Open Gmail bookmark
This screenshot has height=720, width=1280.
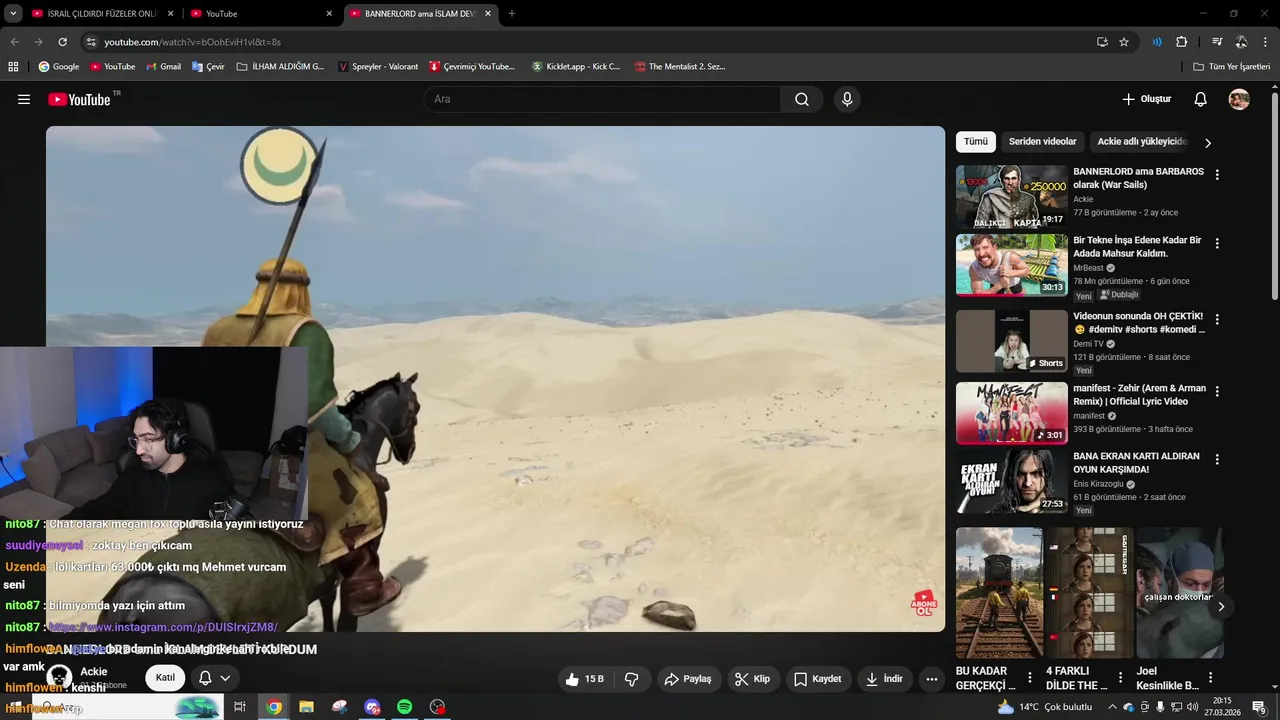point(163,67)
